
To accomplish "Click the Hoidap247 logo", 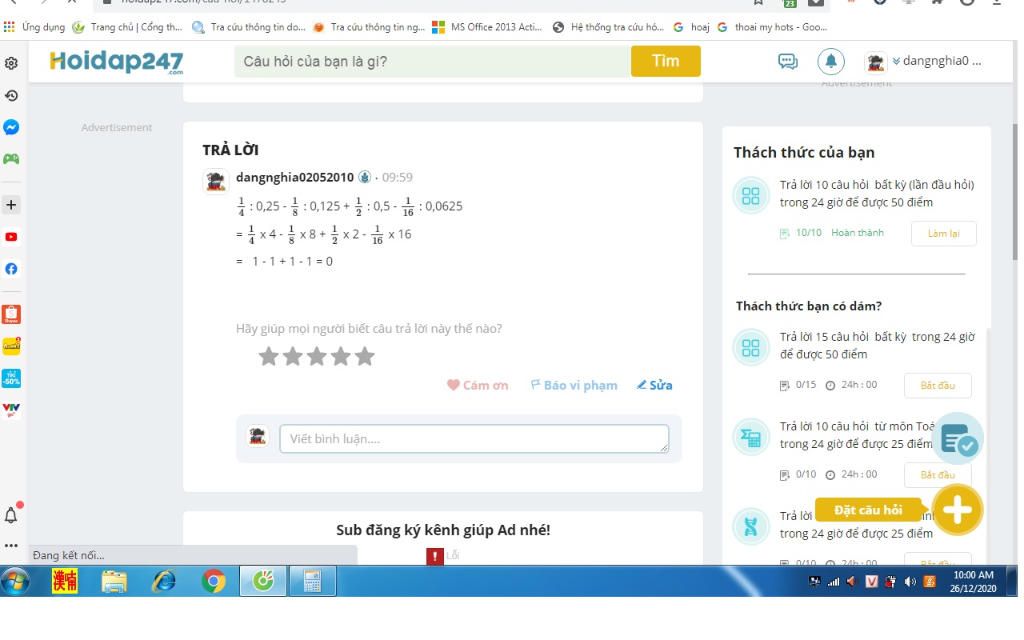I will 116,61.
